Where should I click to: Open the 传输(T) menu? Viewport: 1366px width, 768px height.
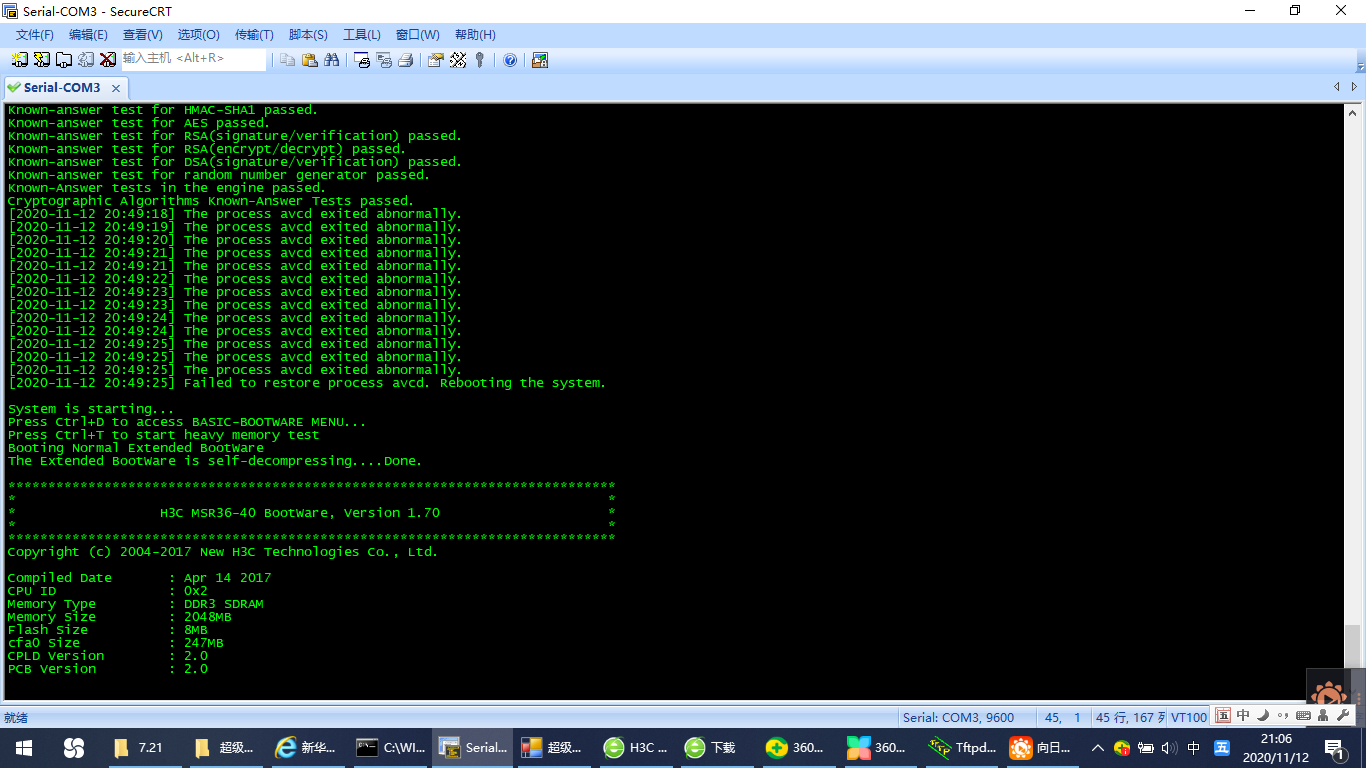[x=254, y=35]
